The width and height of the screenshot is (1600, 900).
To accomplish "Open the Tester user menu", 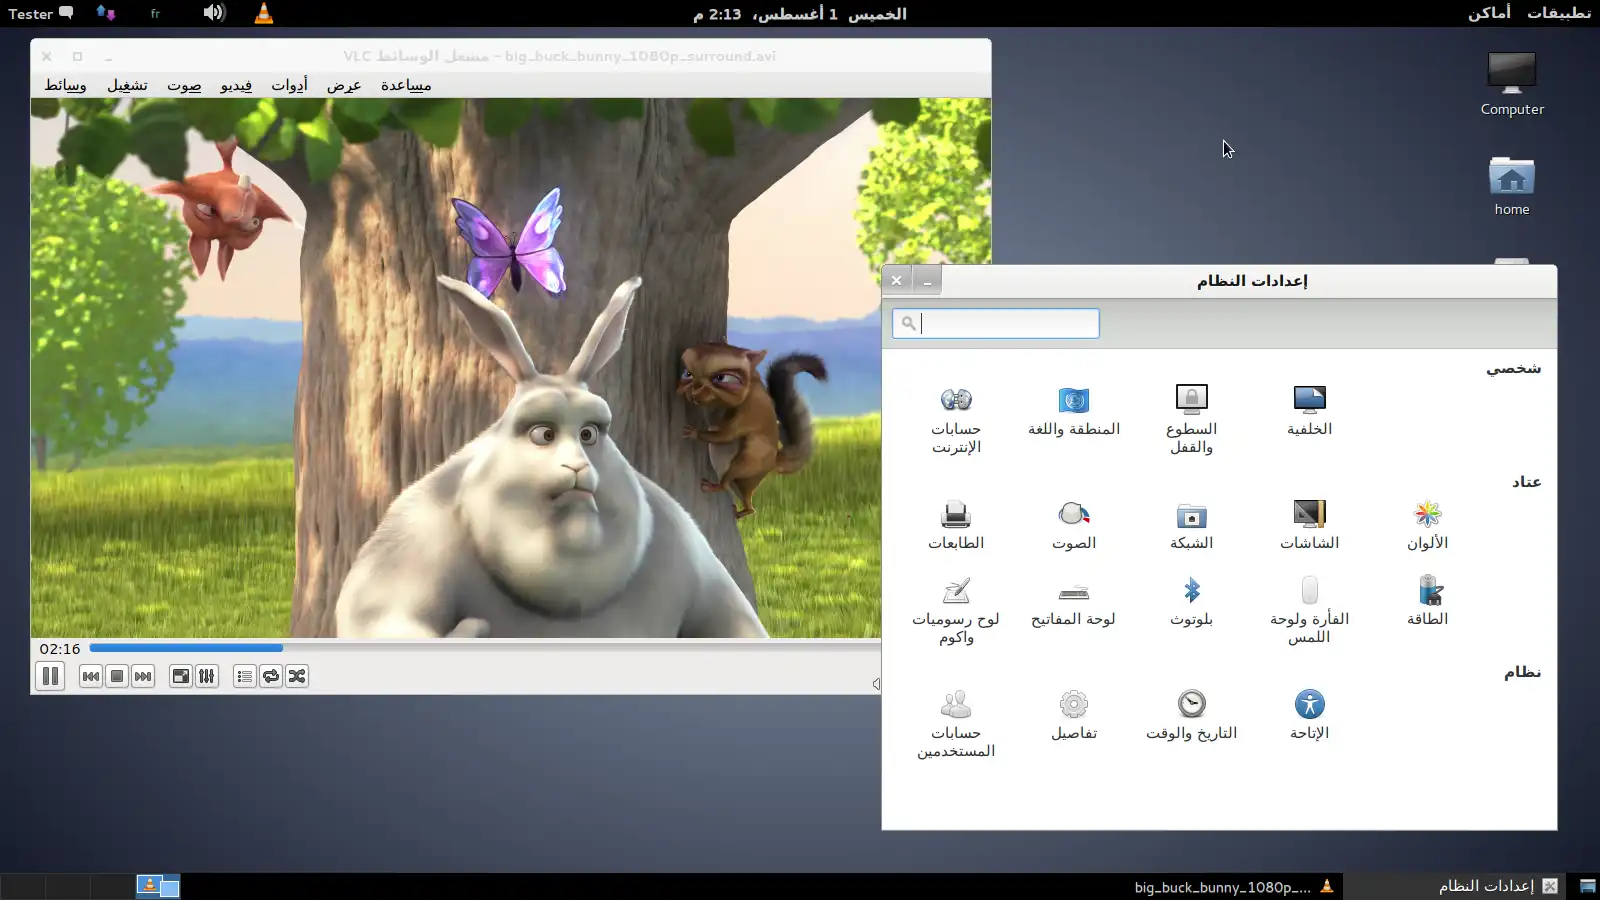I will click(x=41, y=13).
